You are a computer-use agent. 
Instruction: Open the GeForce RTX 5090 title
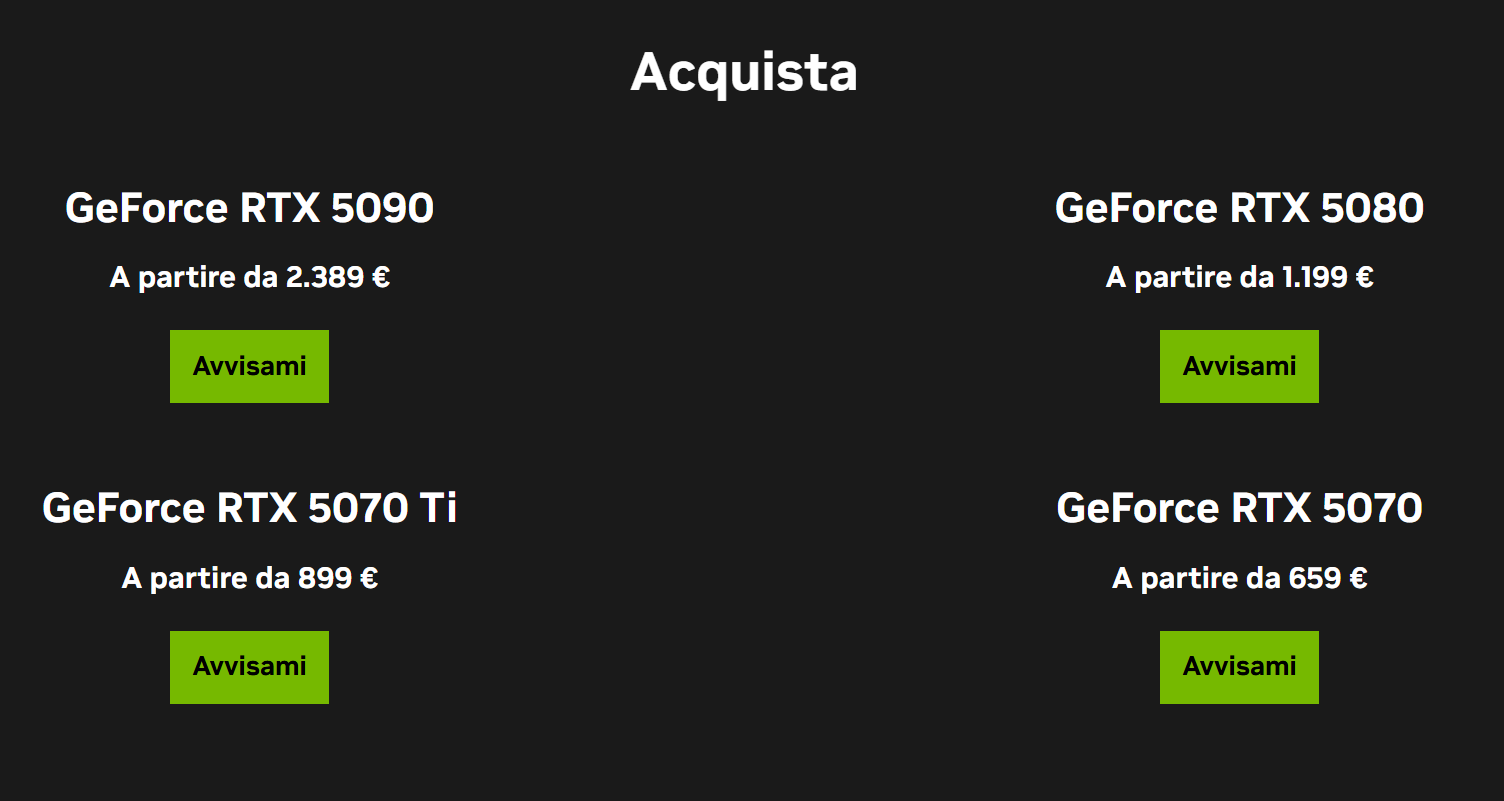click(x=249, y=208)
